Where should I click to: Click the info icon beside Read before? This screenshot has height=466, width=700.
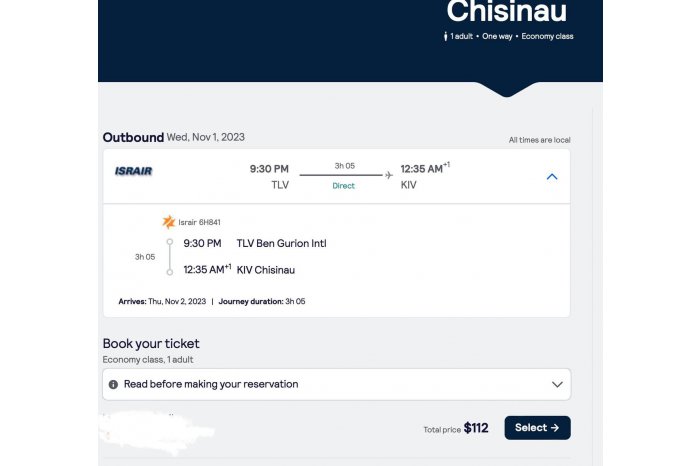click(x=113, y=384)
